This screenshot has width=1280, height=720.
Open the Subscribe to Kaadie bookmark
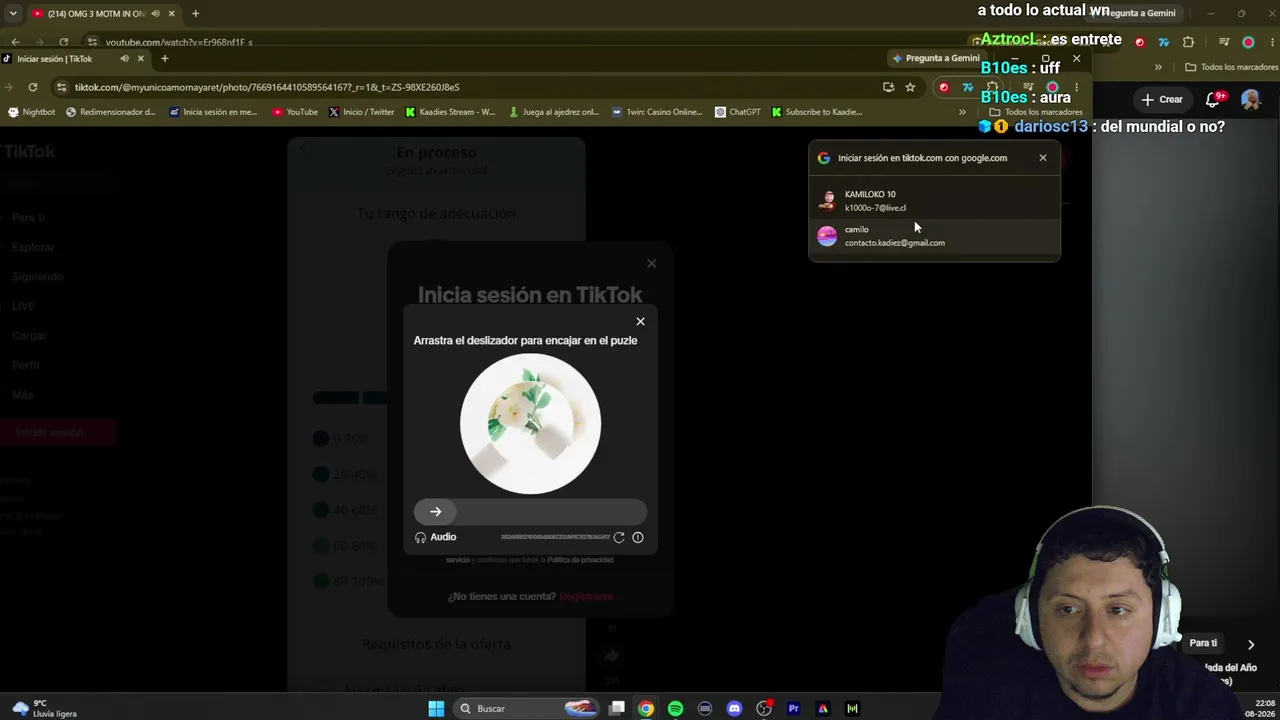pos(816,112)
